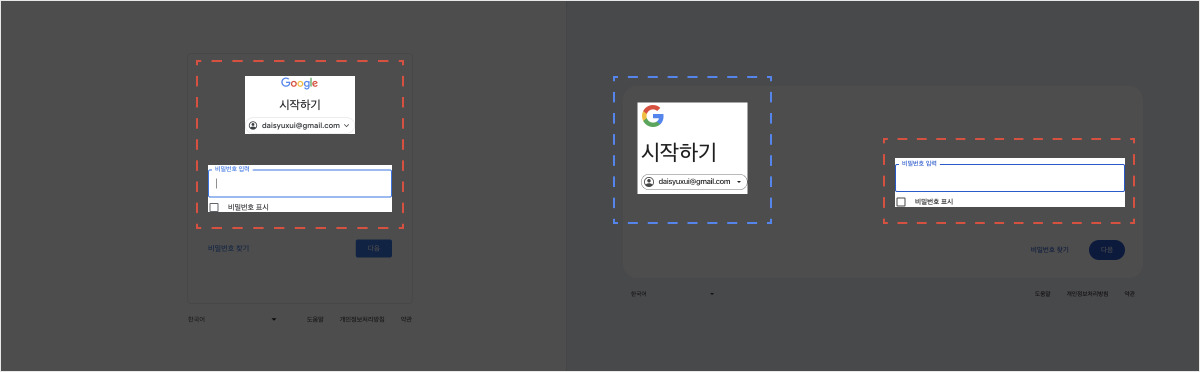The width and height of the screenshot is (1200, 372).
Task: Follow 비밀번호 찾기 link in wide card
Action: point(1049,250)
